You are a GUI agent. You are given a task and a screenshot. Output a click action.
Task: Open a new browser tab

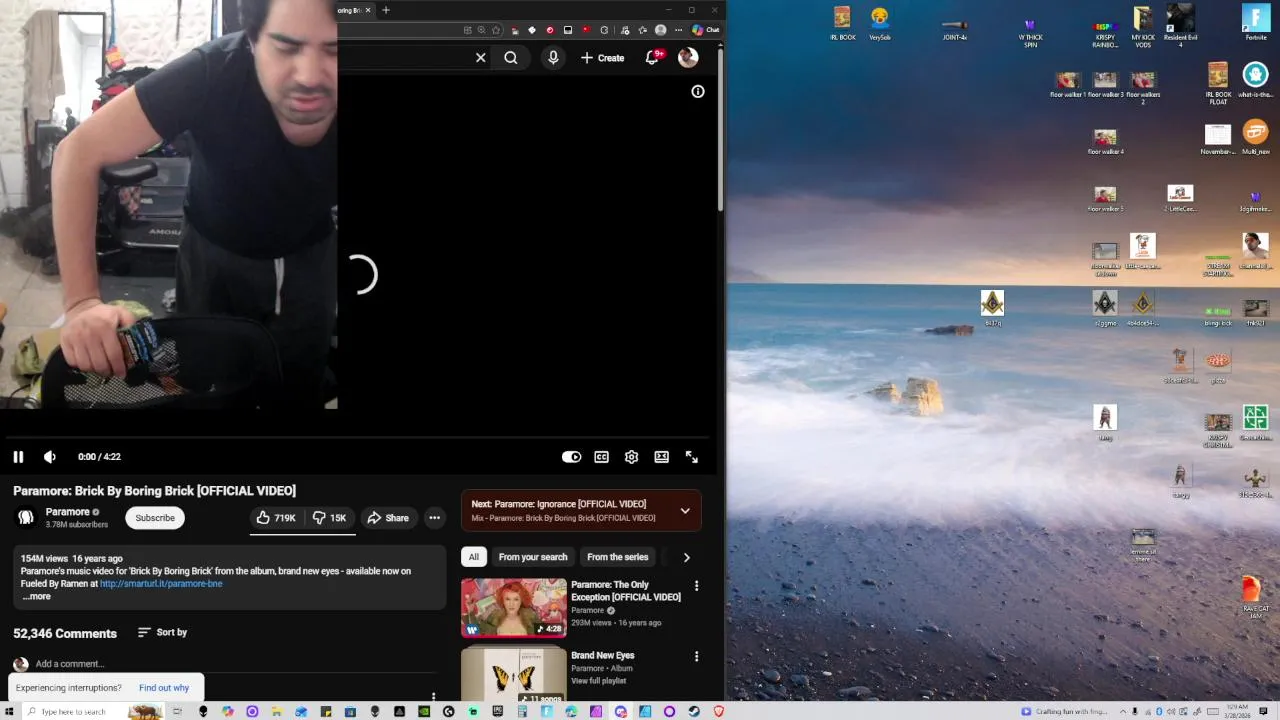pos(386,10)
